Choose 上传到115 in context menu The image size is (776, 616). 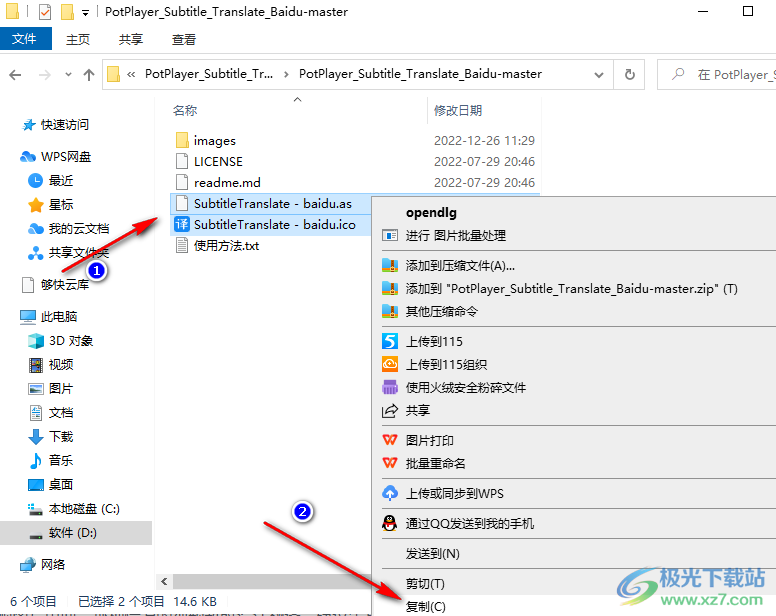434,341
